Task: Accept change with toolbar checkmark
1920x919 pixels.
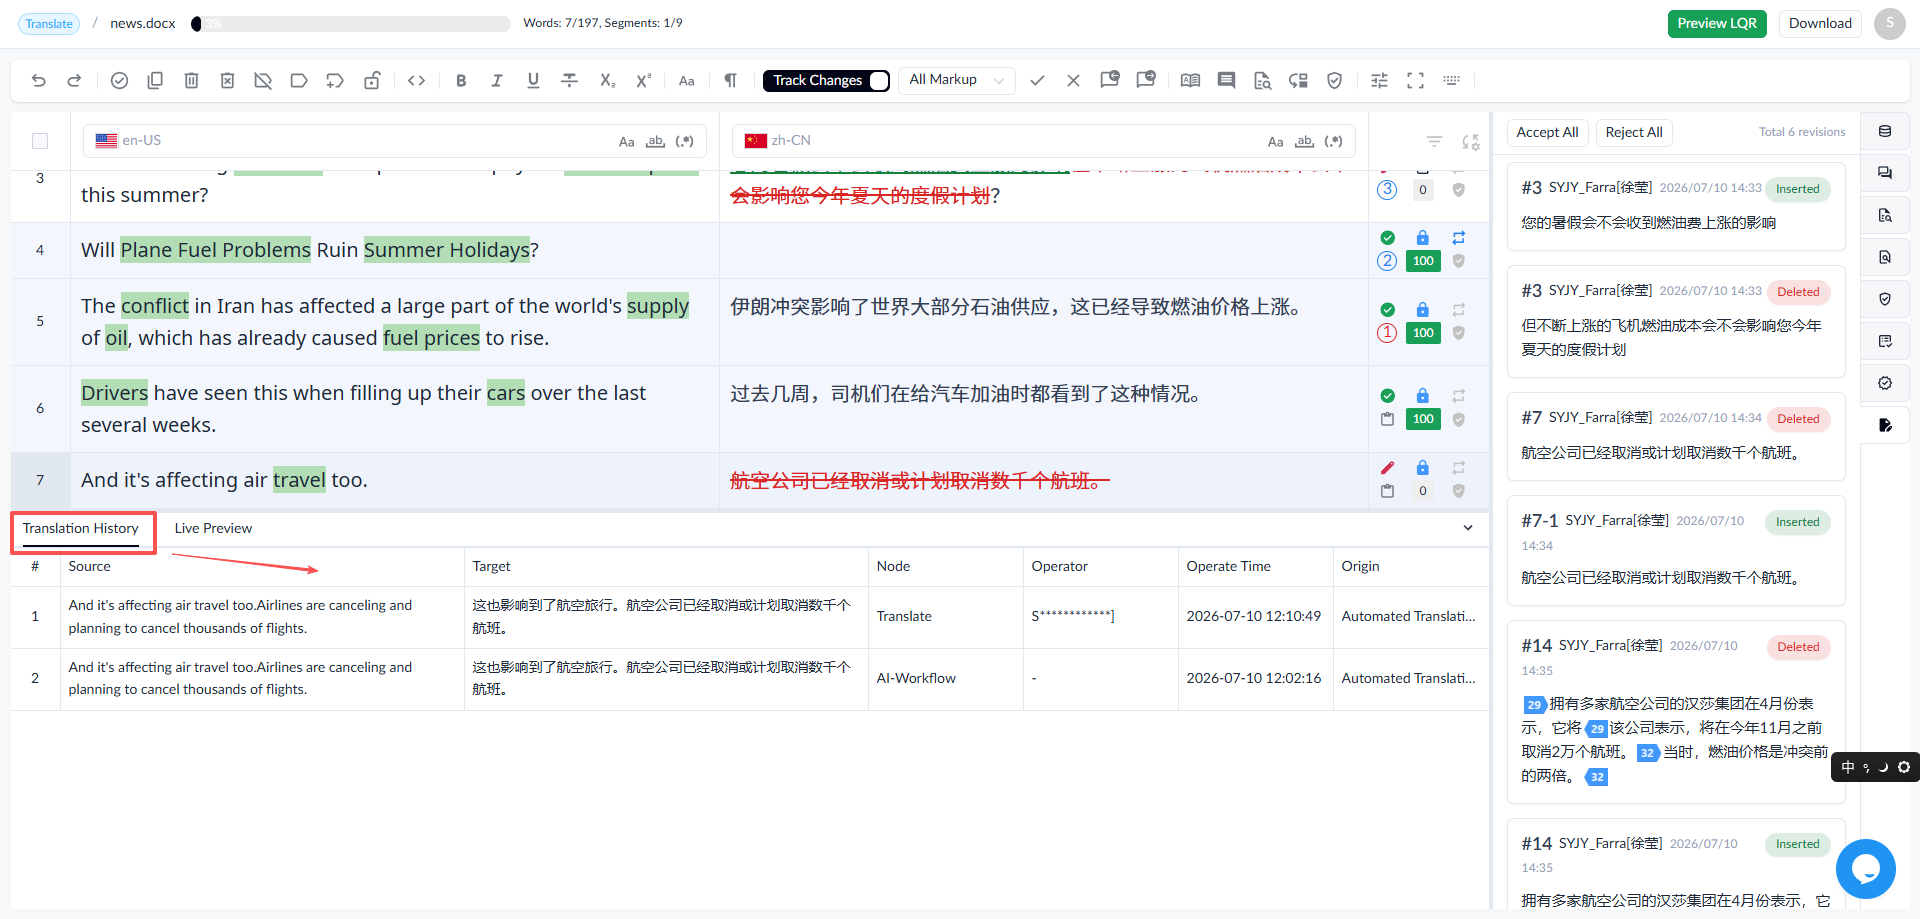Action: pyautogui.click(x=1037, y=81)
